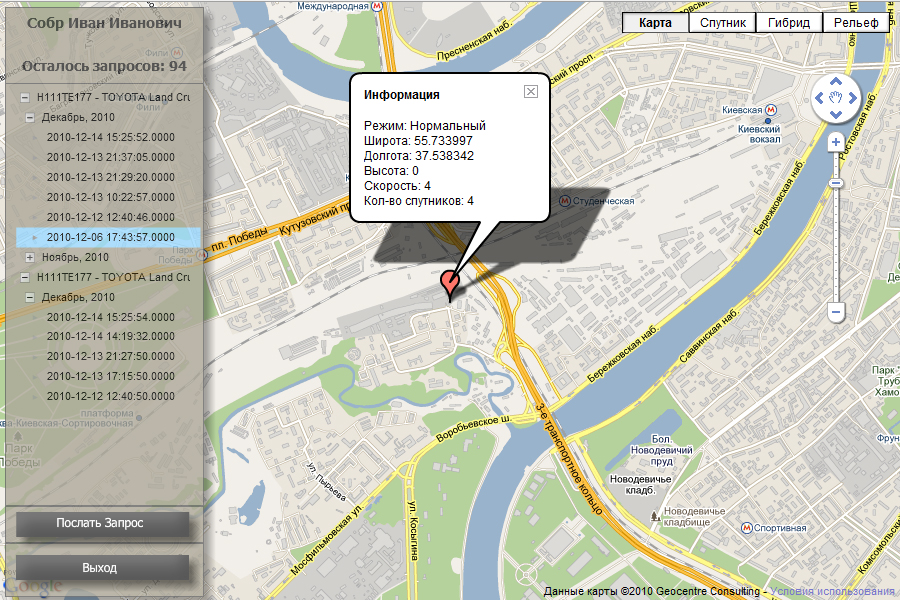Zoom in with the plus button
900x600 pixels.
tap(836, 142)
